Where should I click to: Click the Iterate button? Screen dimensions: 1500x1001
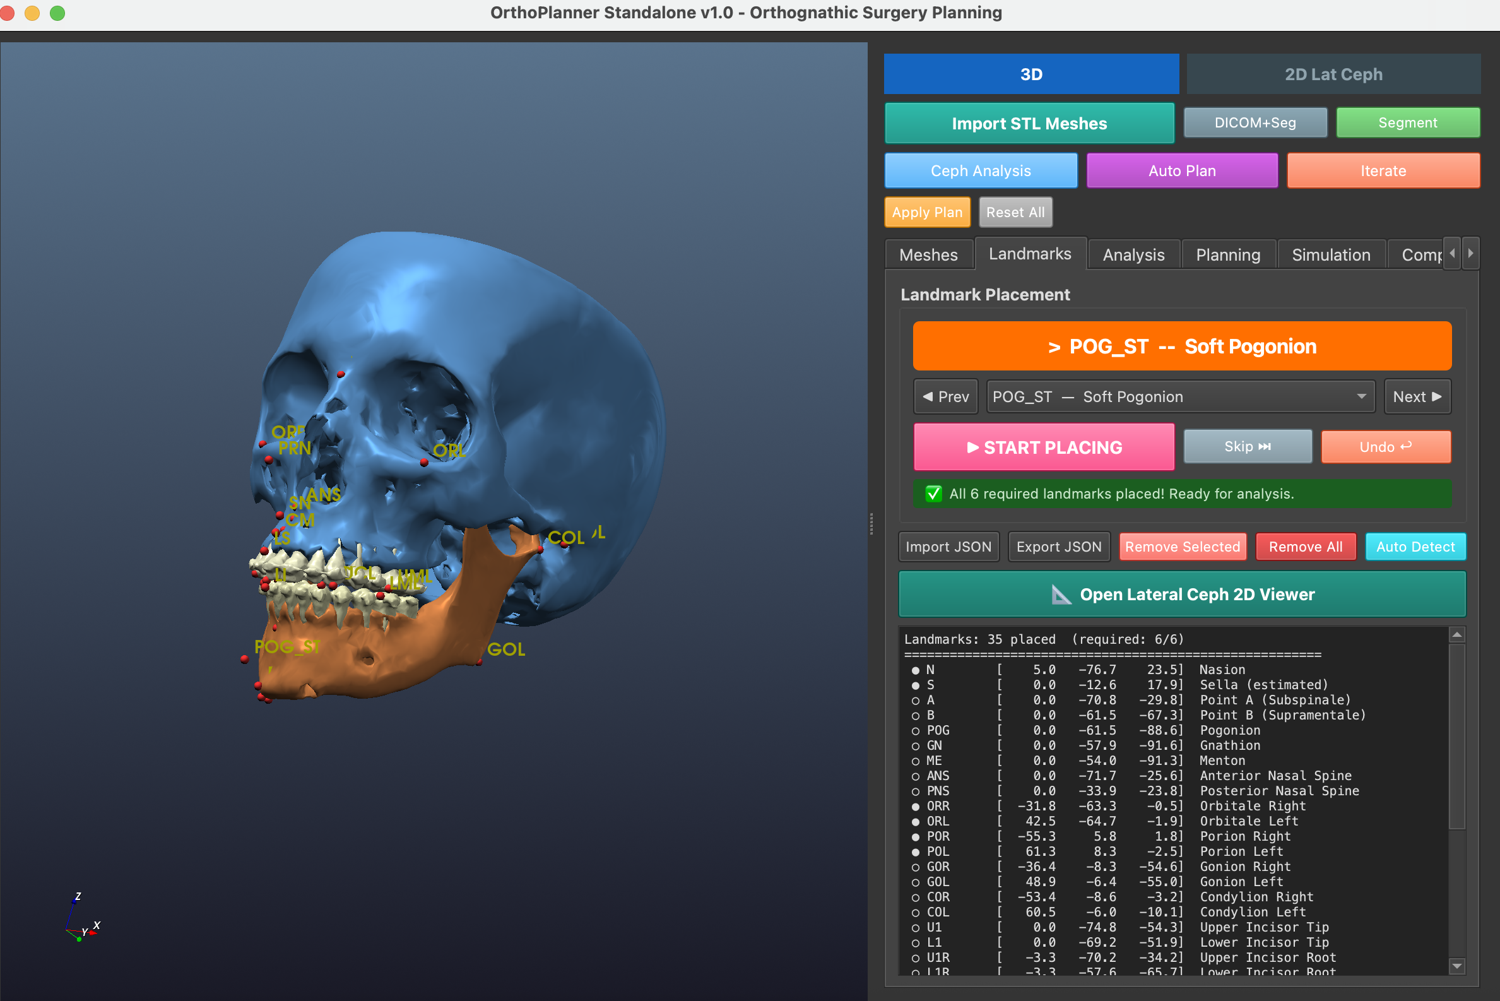[x=1383, y=170]
